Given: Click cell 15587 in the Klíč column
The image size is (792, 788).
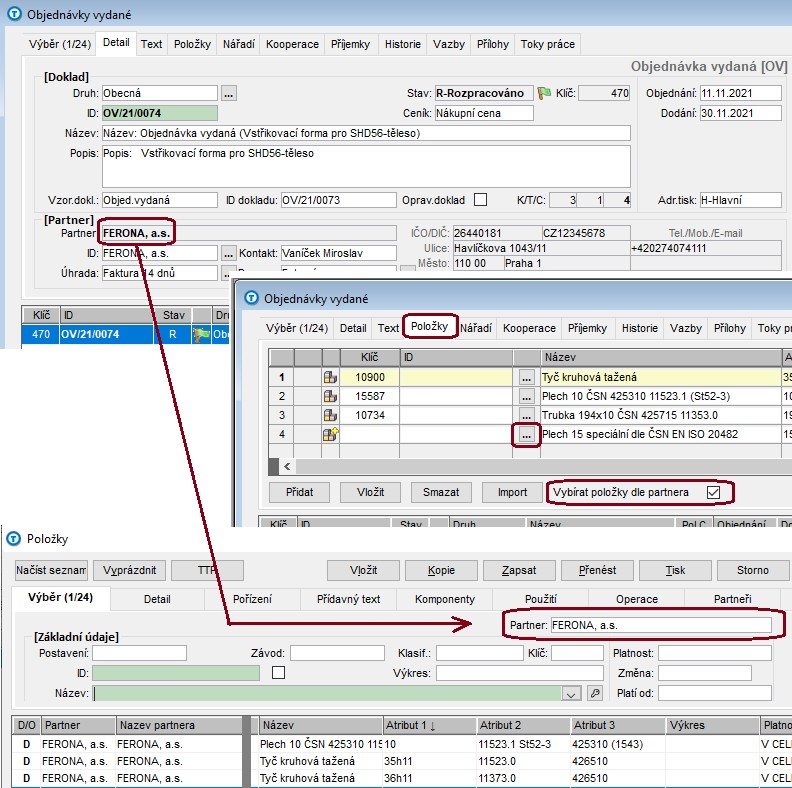Looking at the screenshot, I should 370,396.
